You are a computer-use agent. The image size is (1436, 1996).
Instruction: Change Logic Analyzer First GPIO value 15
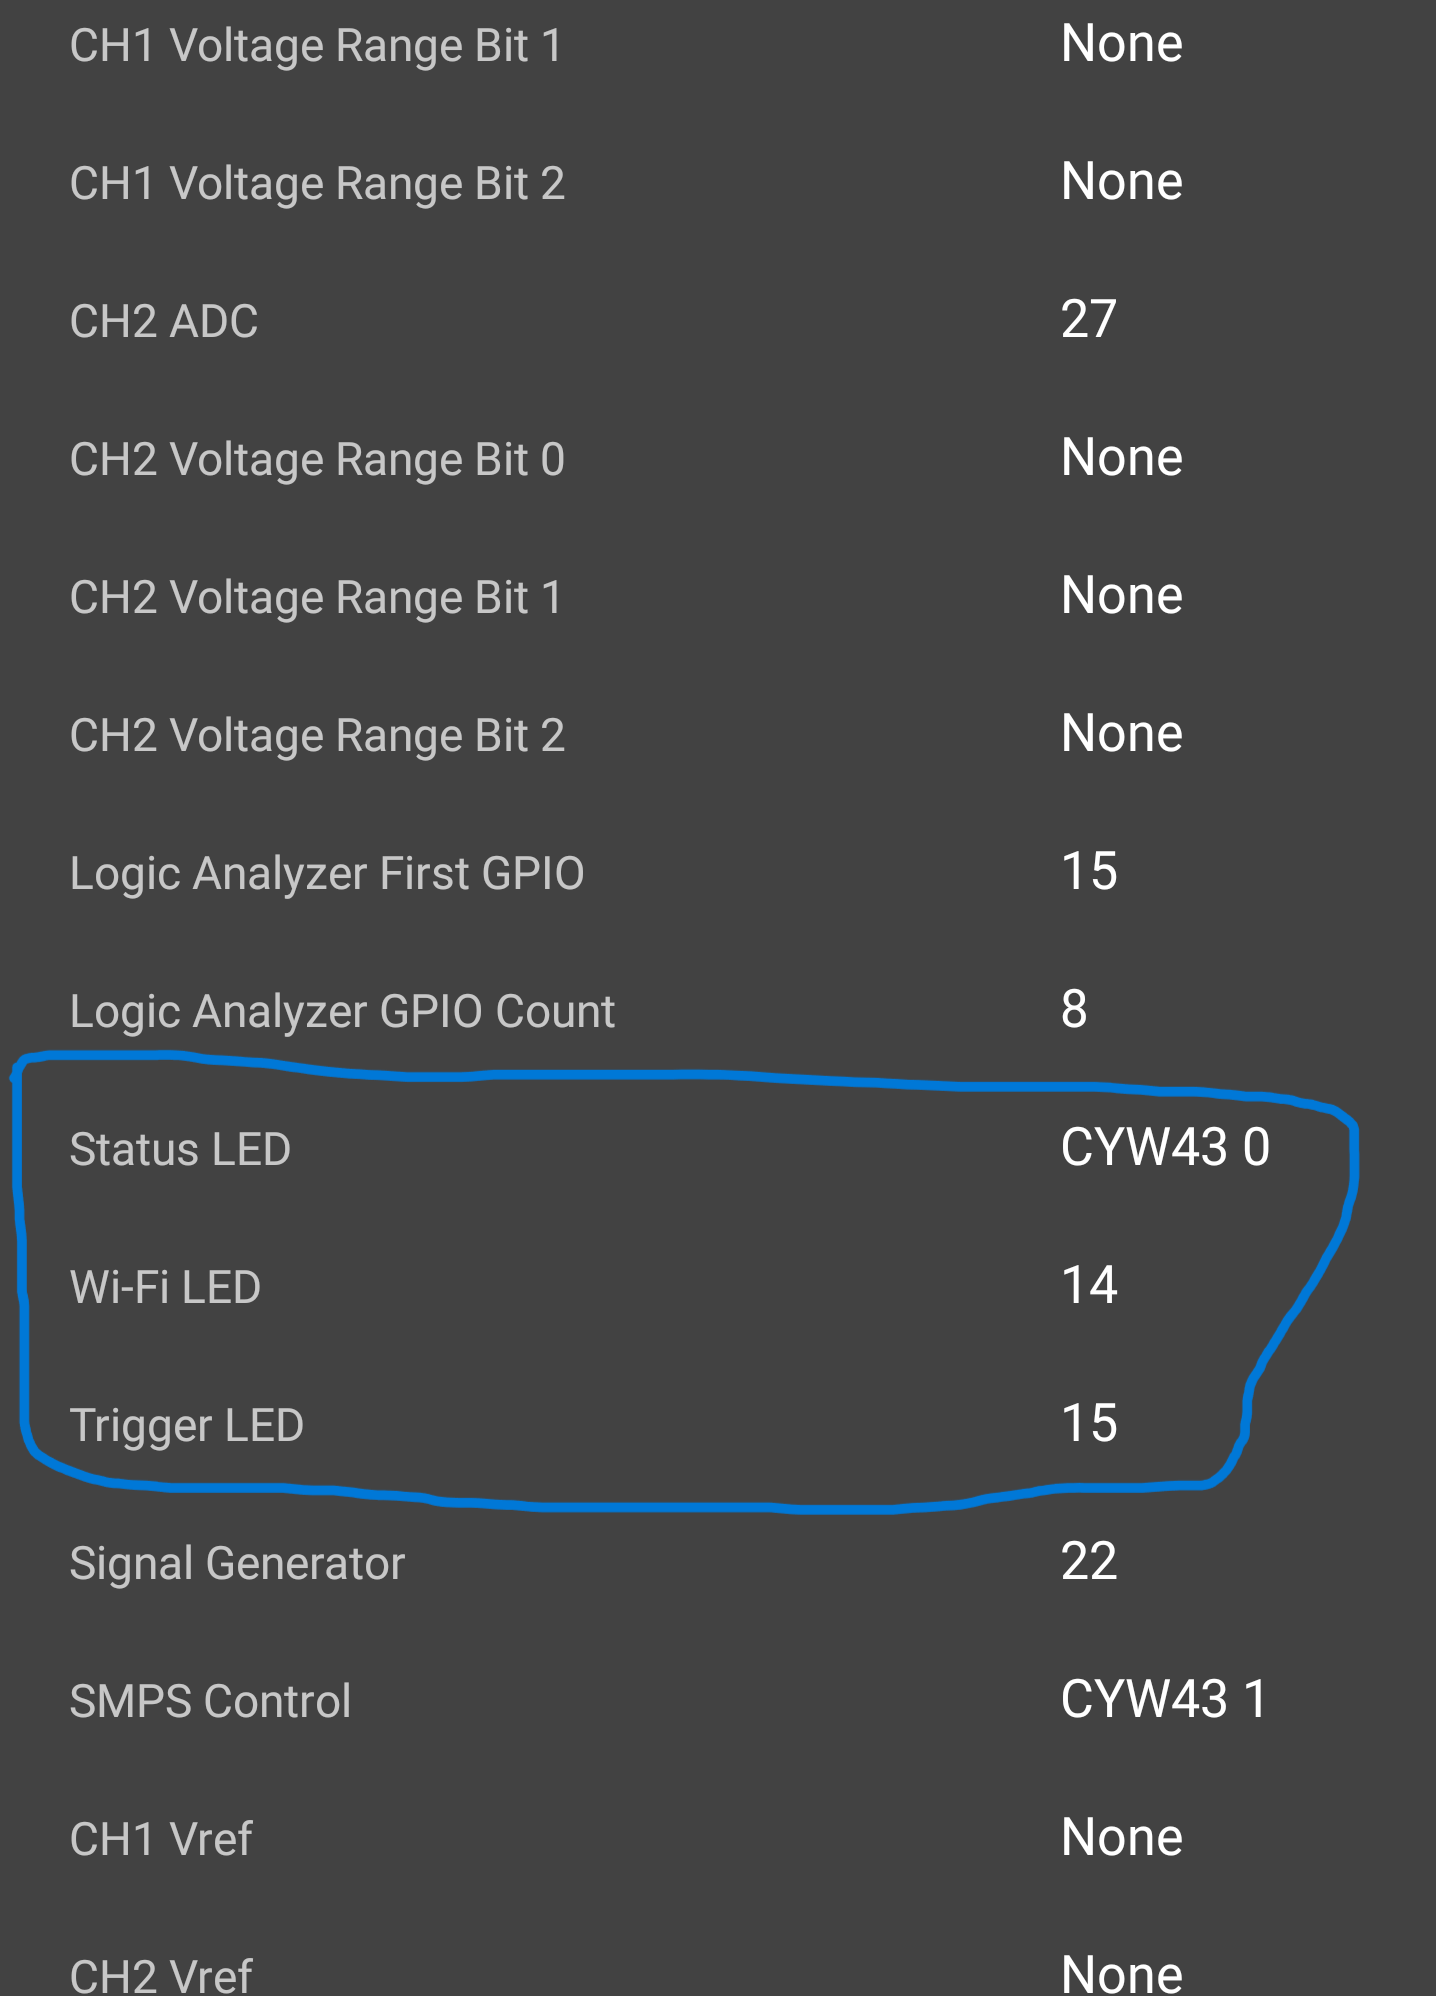[1089, 872]
